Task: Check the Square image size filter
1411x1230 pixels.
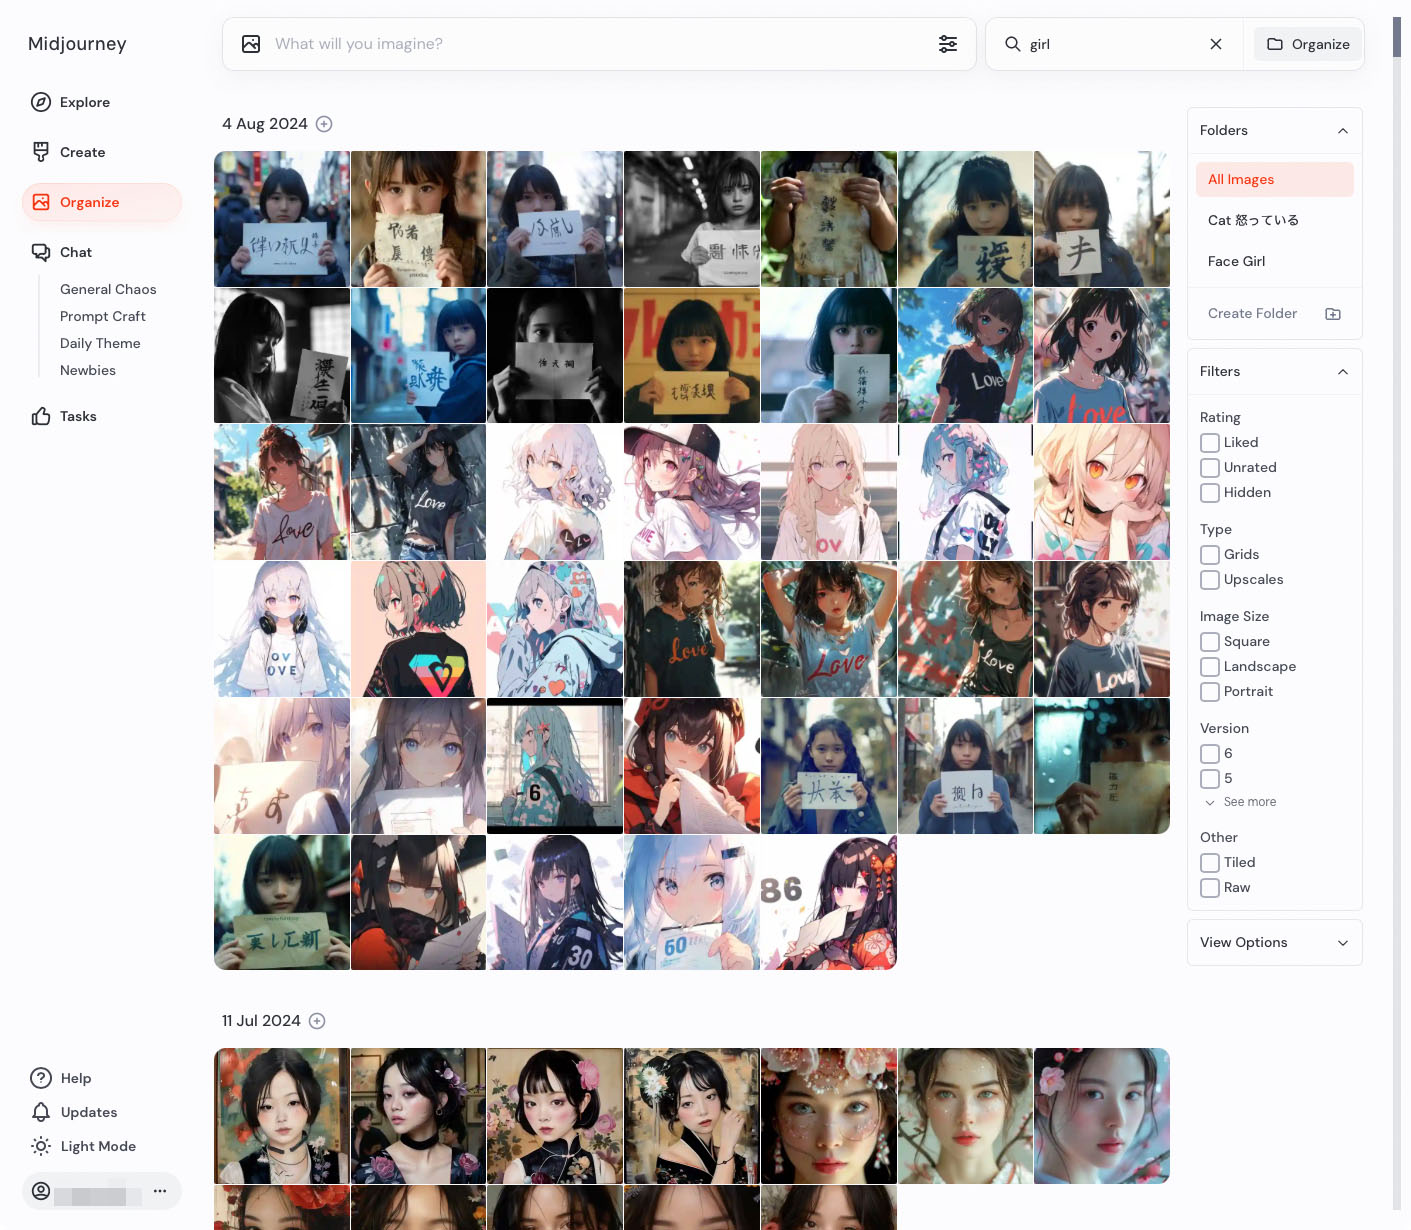Action: point(1210,642)
